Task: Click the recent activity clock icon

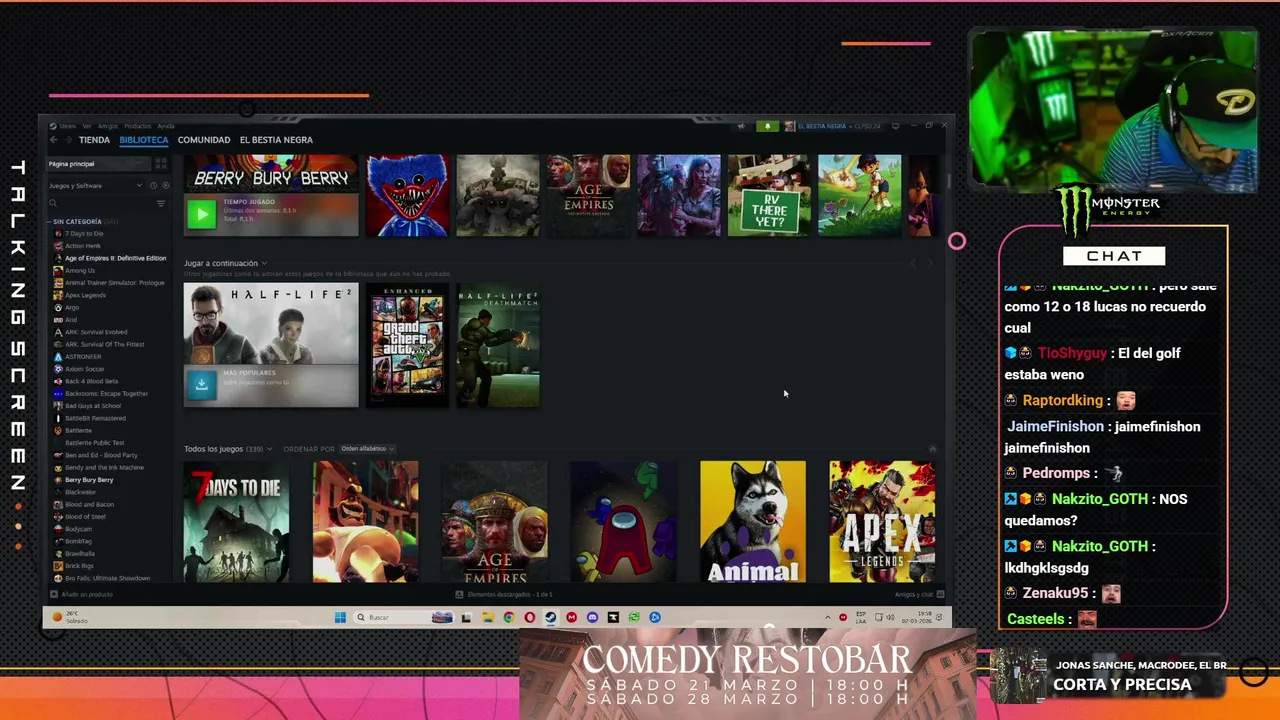Action: (x=153, y=185)
